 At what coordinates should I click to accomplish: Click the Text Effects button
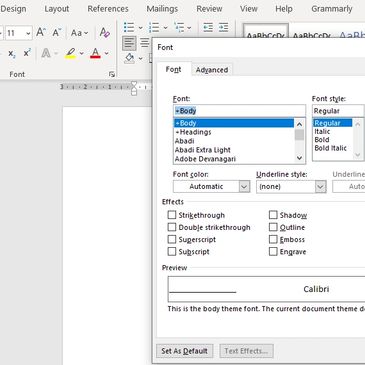tap(246, 351)
